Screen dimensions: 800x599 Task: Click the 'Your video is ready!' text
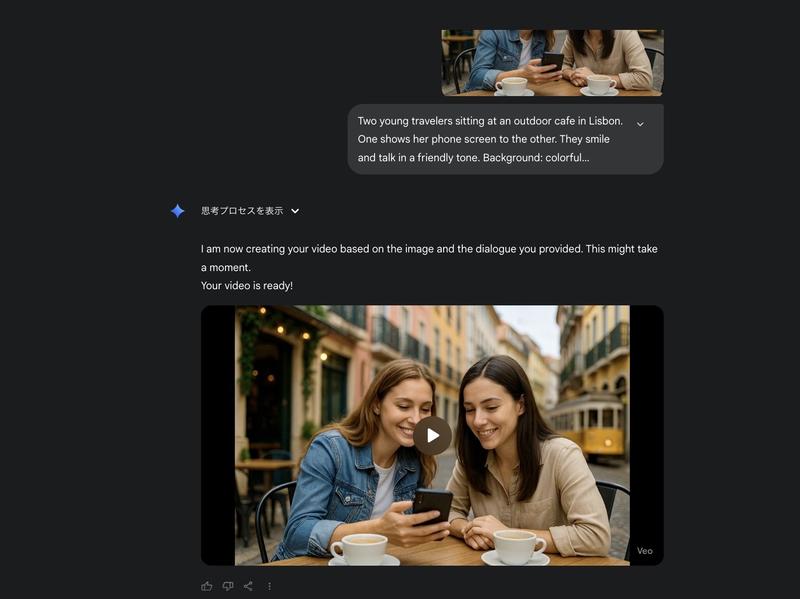pos(246,286)
